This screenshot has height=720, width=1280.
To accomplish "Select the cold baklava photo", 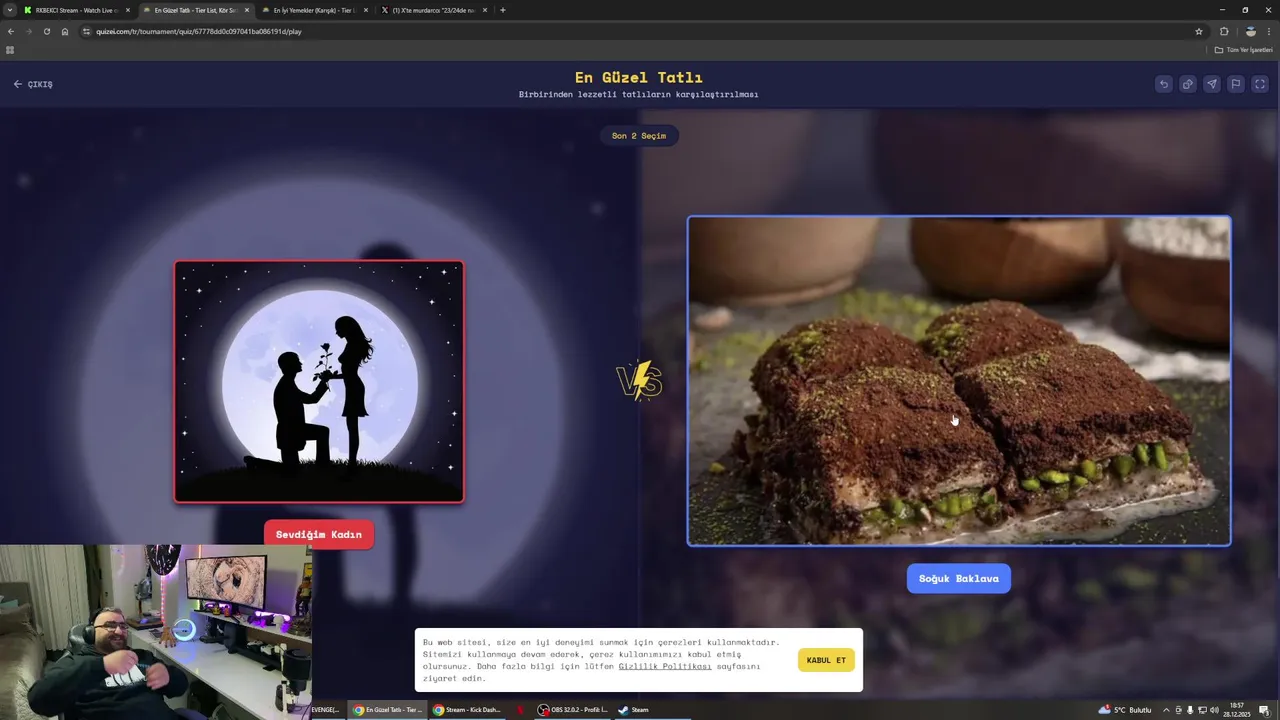I will point(958,381).
